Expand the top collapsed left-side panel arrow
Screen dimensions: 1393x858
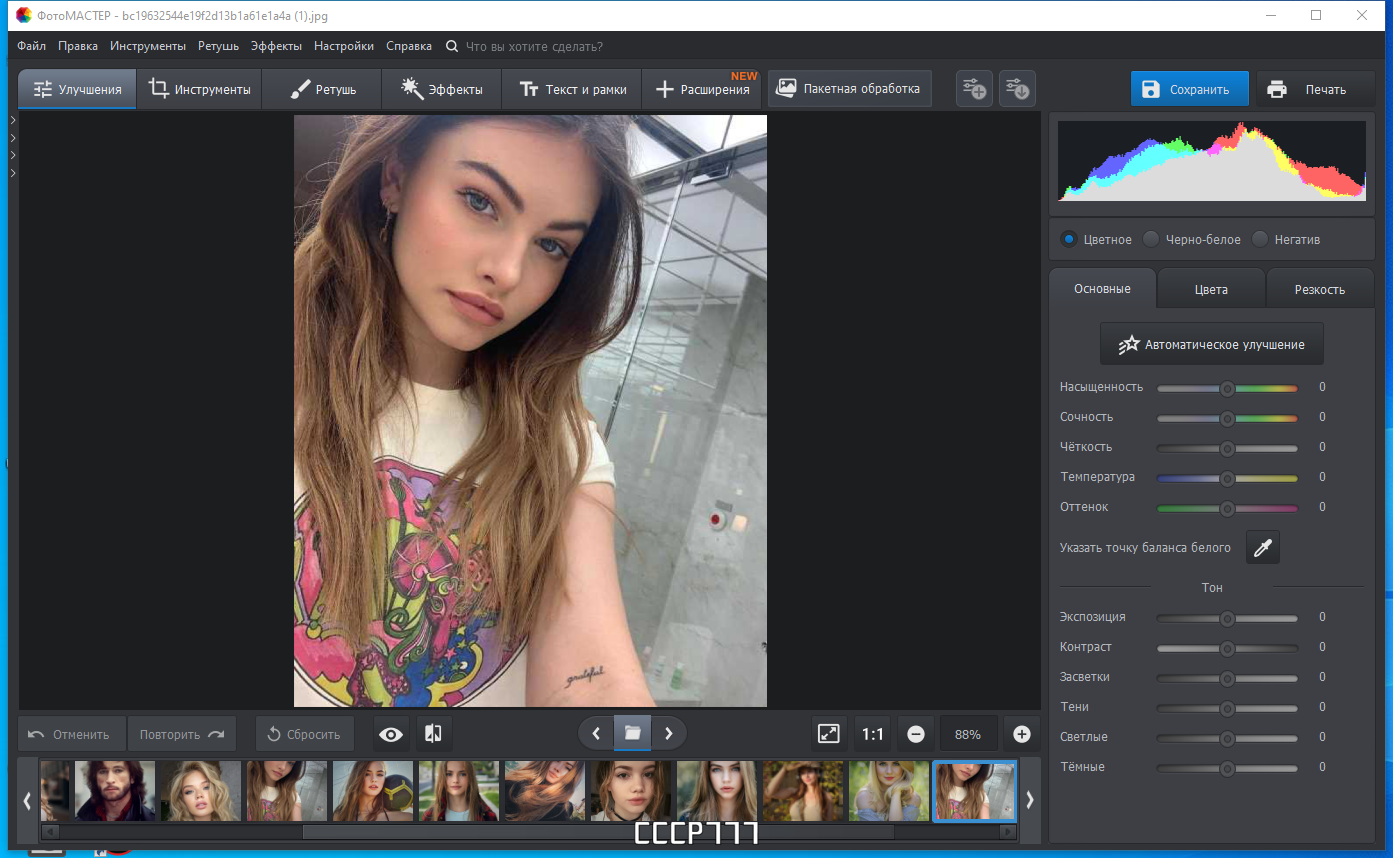12,120
